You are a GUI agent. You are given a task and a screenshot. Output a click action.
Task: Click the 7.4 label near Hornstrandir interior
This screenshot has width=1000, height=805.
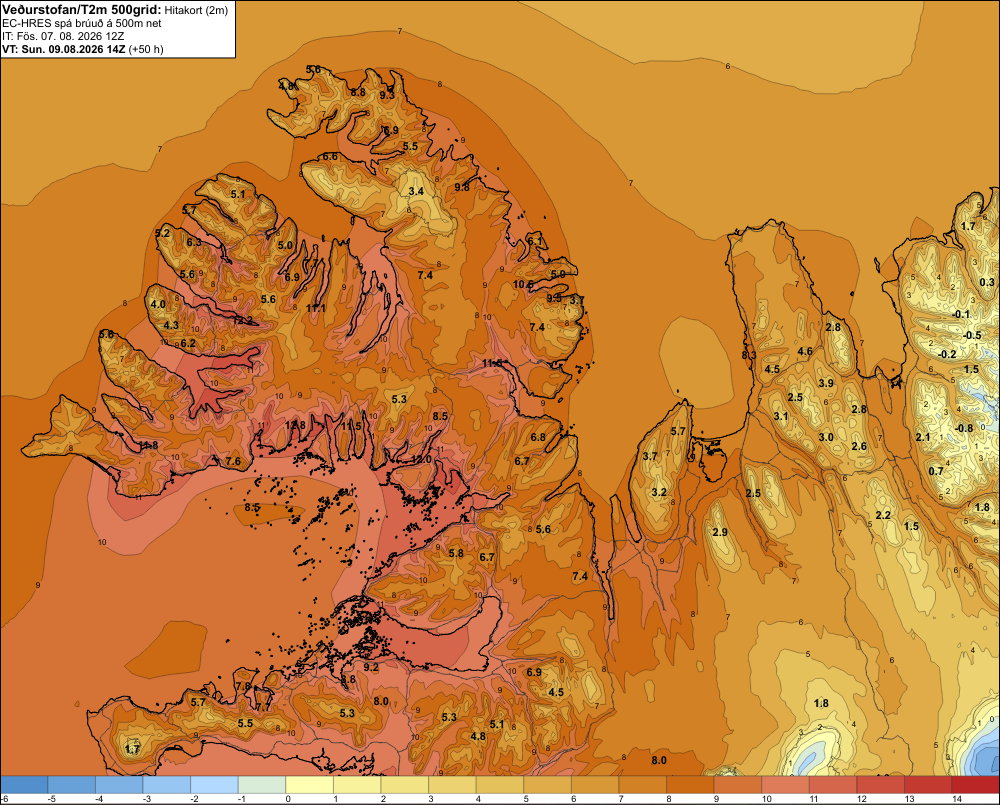tap(425, 275)
